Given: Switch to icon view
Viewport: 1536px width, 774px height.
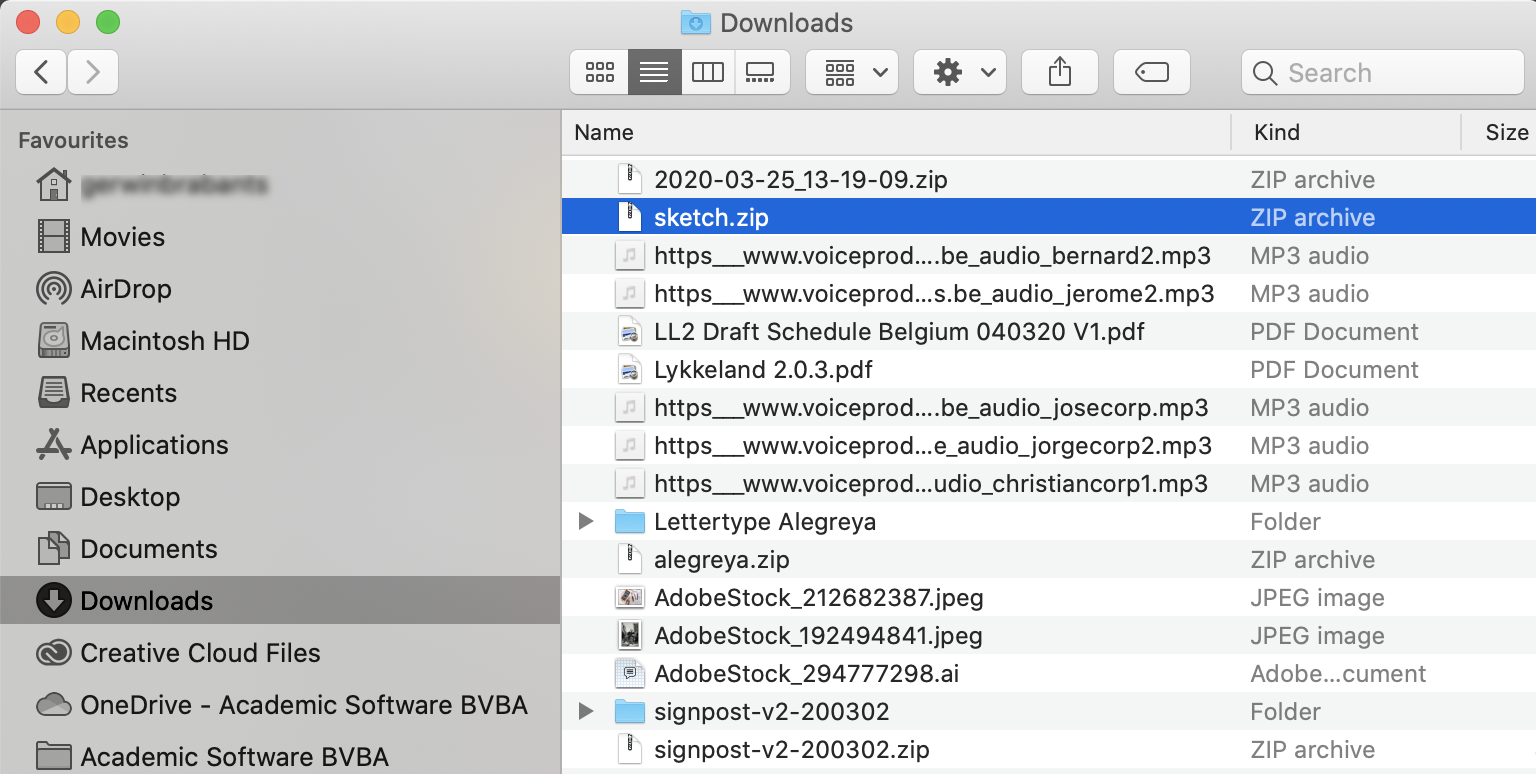Looking at the screenshot, I should (600, 72).
